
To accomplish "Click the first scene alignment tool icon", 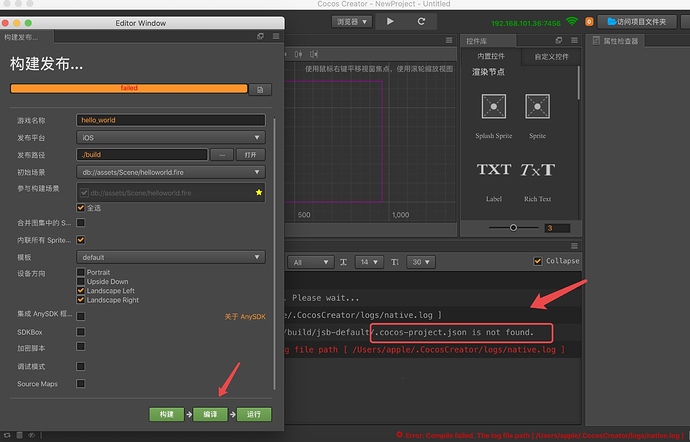I will tap(298, 54).
